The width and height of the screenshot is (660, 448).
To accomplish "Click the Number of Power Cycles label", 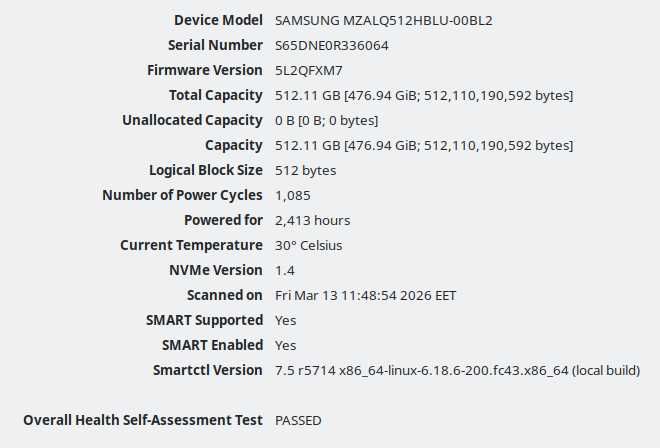I will coord(182,195).
